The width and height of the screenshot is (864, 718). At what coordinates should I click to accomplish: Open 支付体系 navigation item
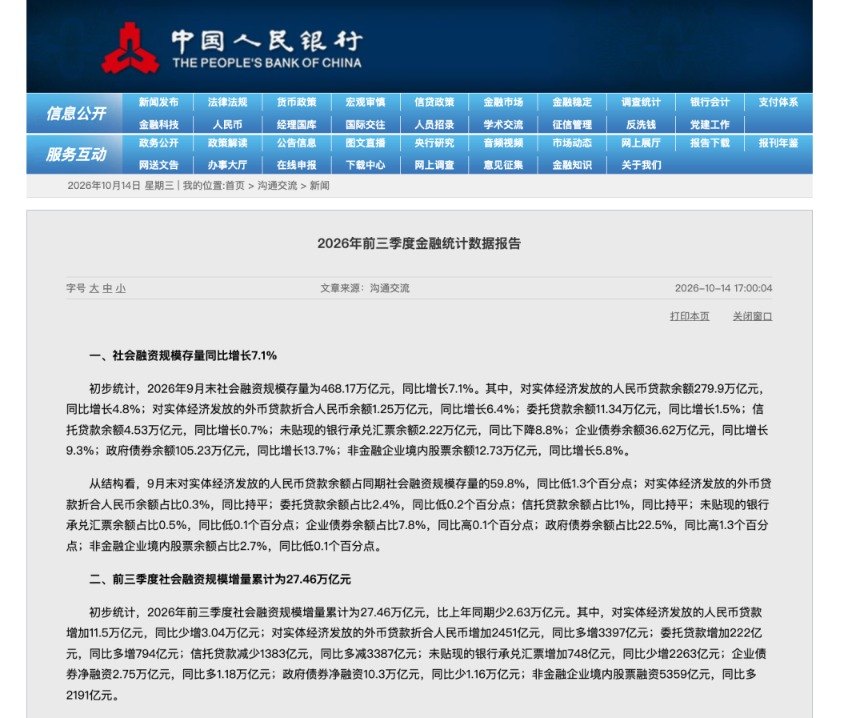click(778, 102)
